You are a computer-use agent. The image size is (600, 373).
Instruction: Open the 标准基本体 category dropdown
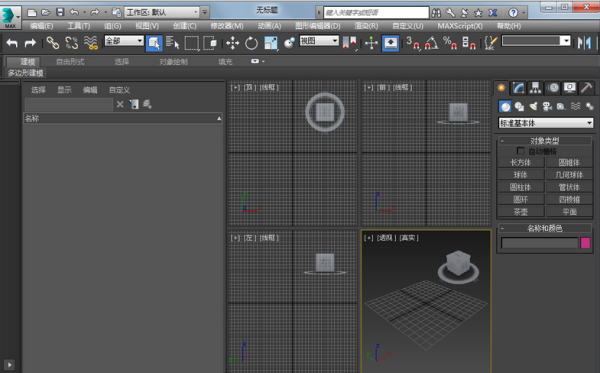coord(546,123)
